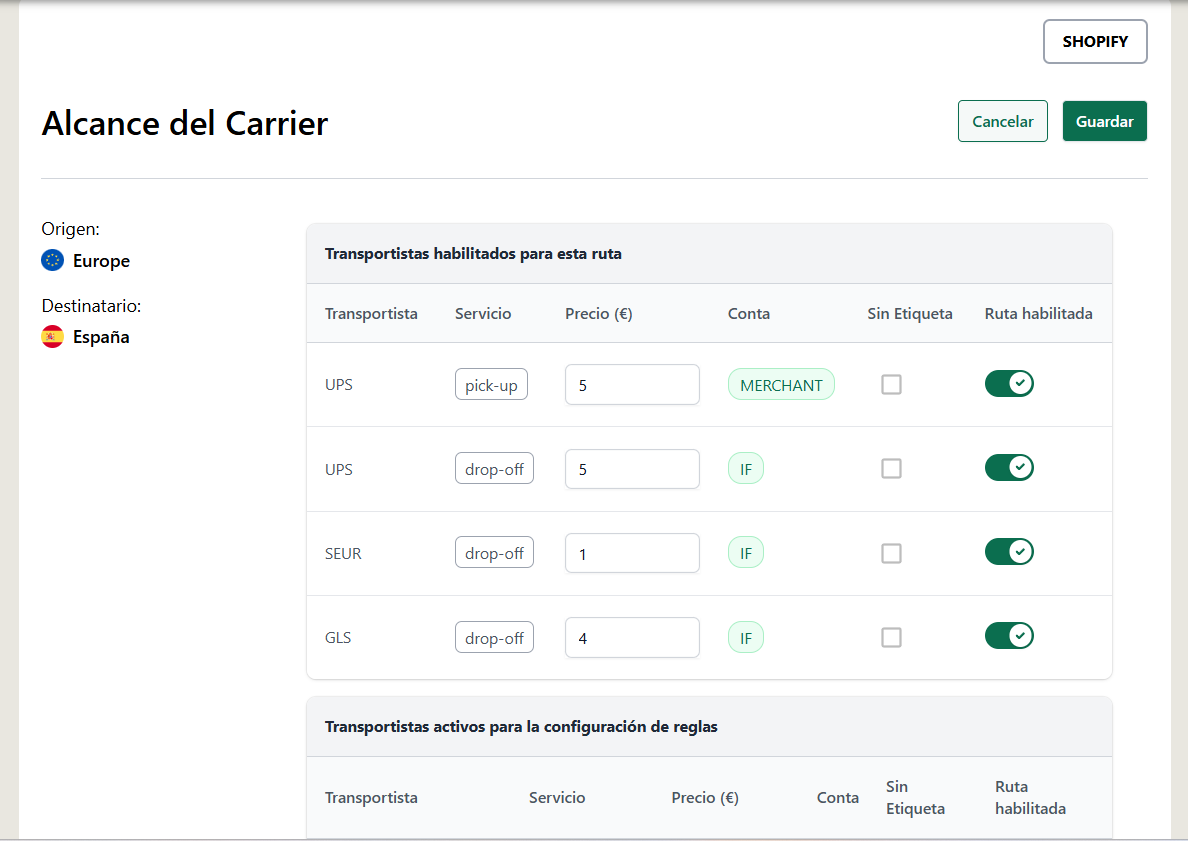Click Ruta habilitada header in the rules table

point(1030,798)
